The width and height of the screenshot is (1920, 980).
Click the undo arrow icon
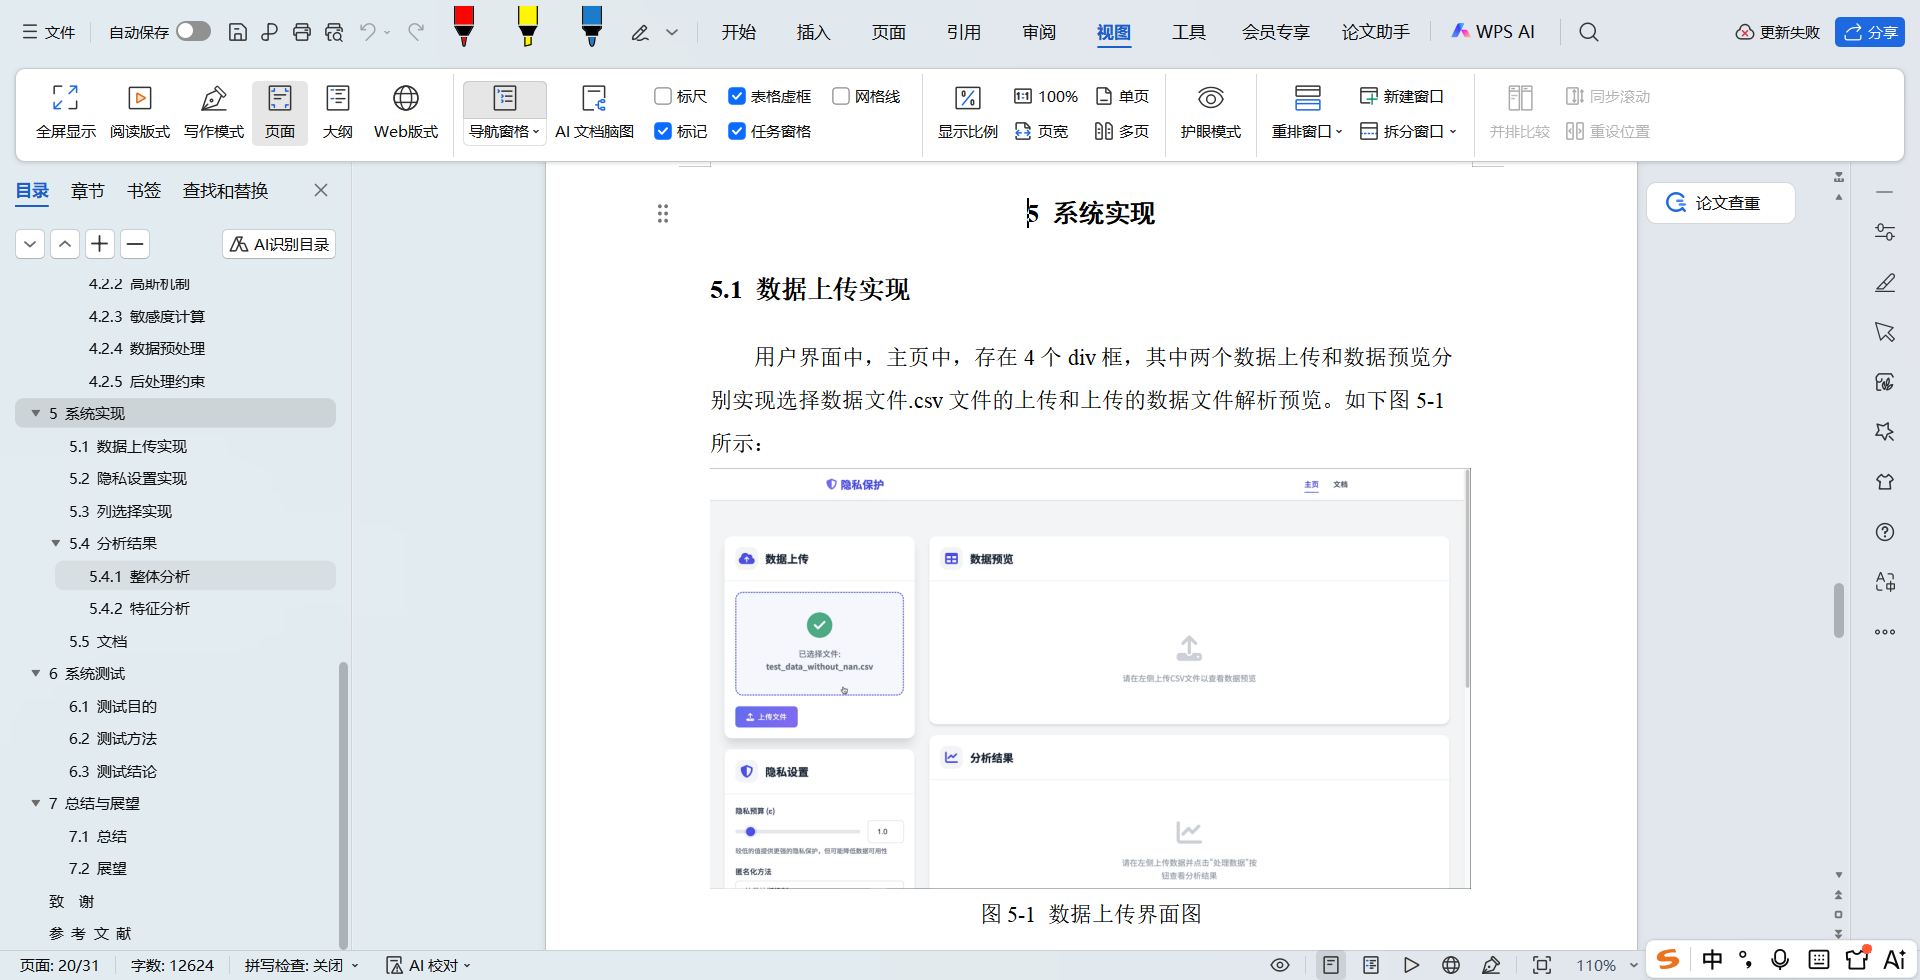(368, 32)
